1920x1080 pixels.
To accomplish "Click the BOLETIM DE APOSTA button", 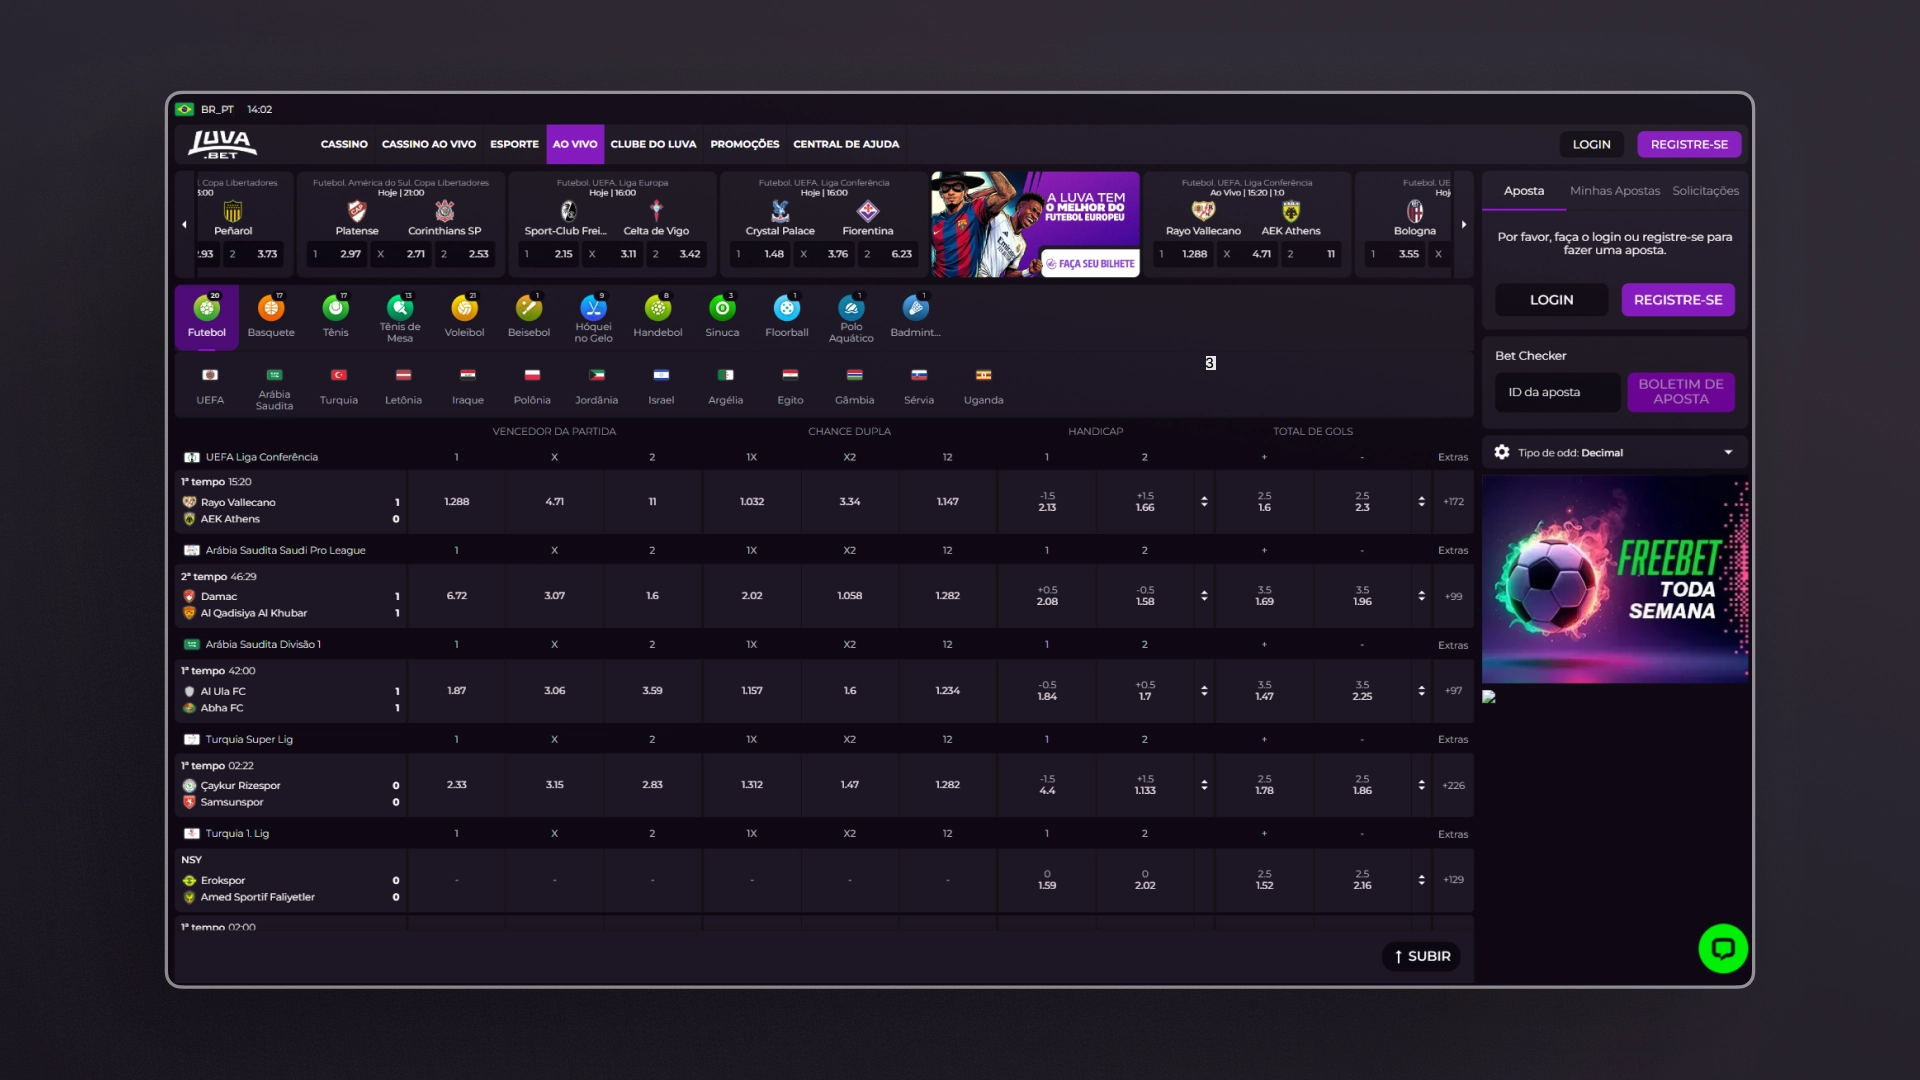I will [x=1680, y=392].
